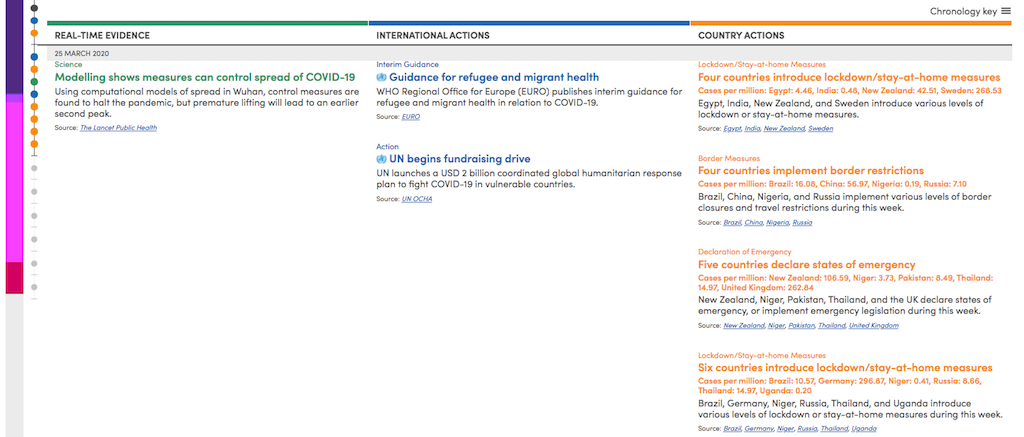Click the 'Declaration of Emergency' category label
Viewport: 1024px width, 437px height.
point(744,251)
